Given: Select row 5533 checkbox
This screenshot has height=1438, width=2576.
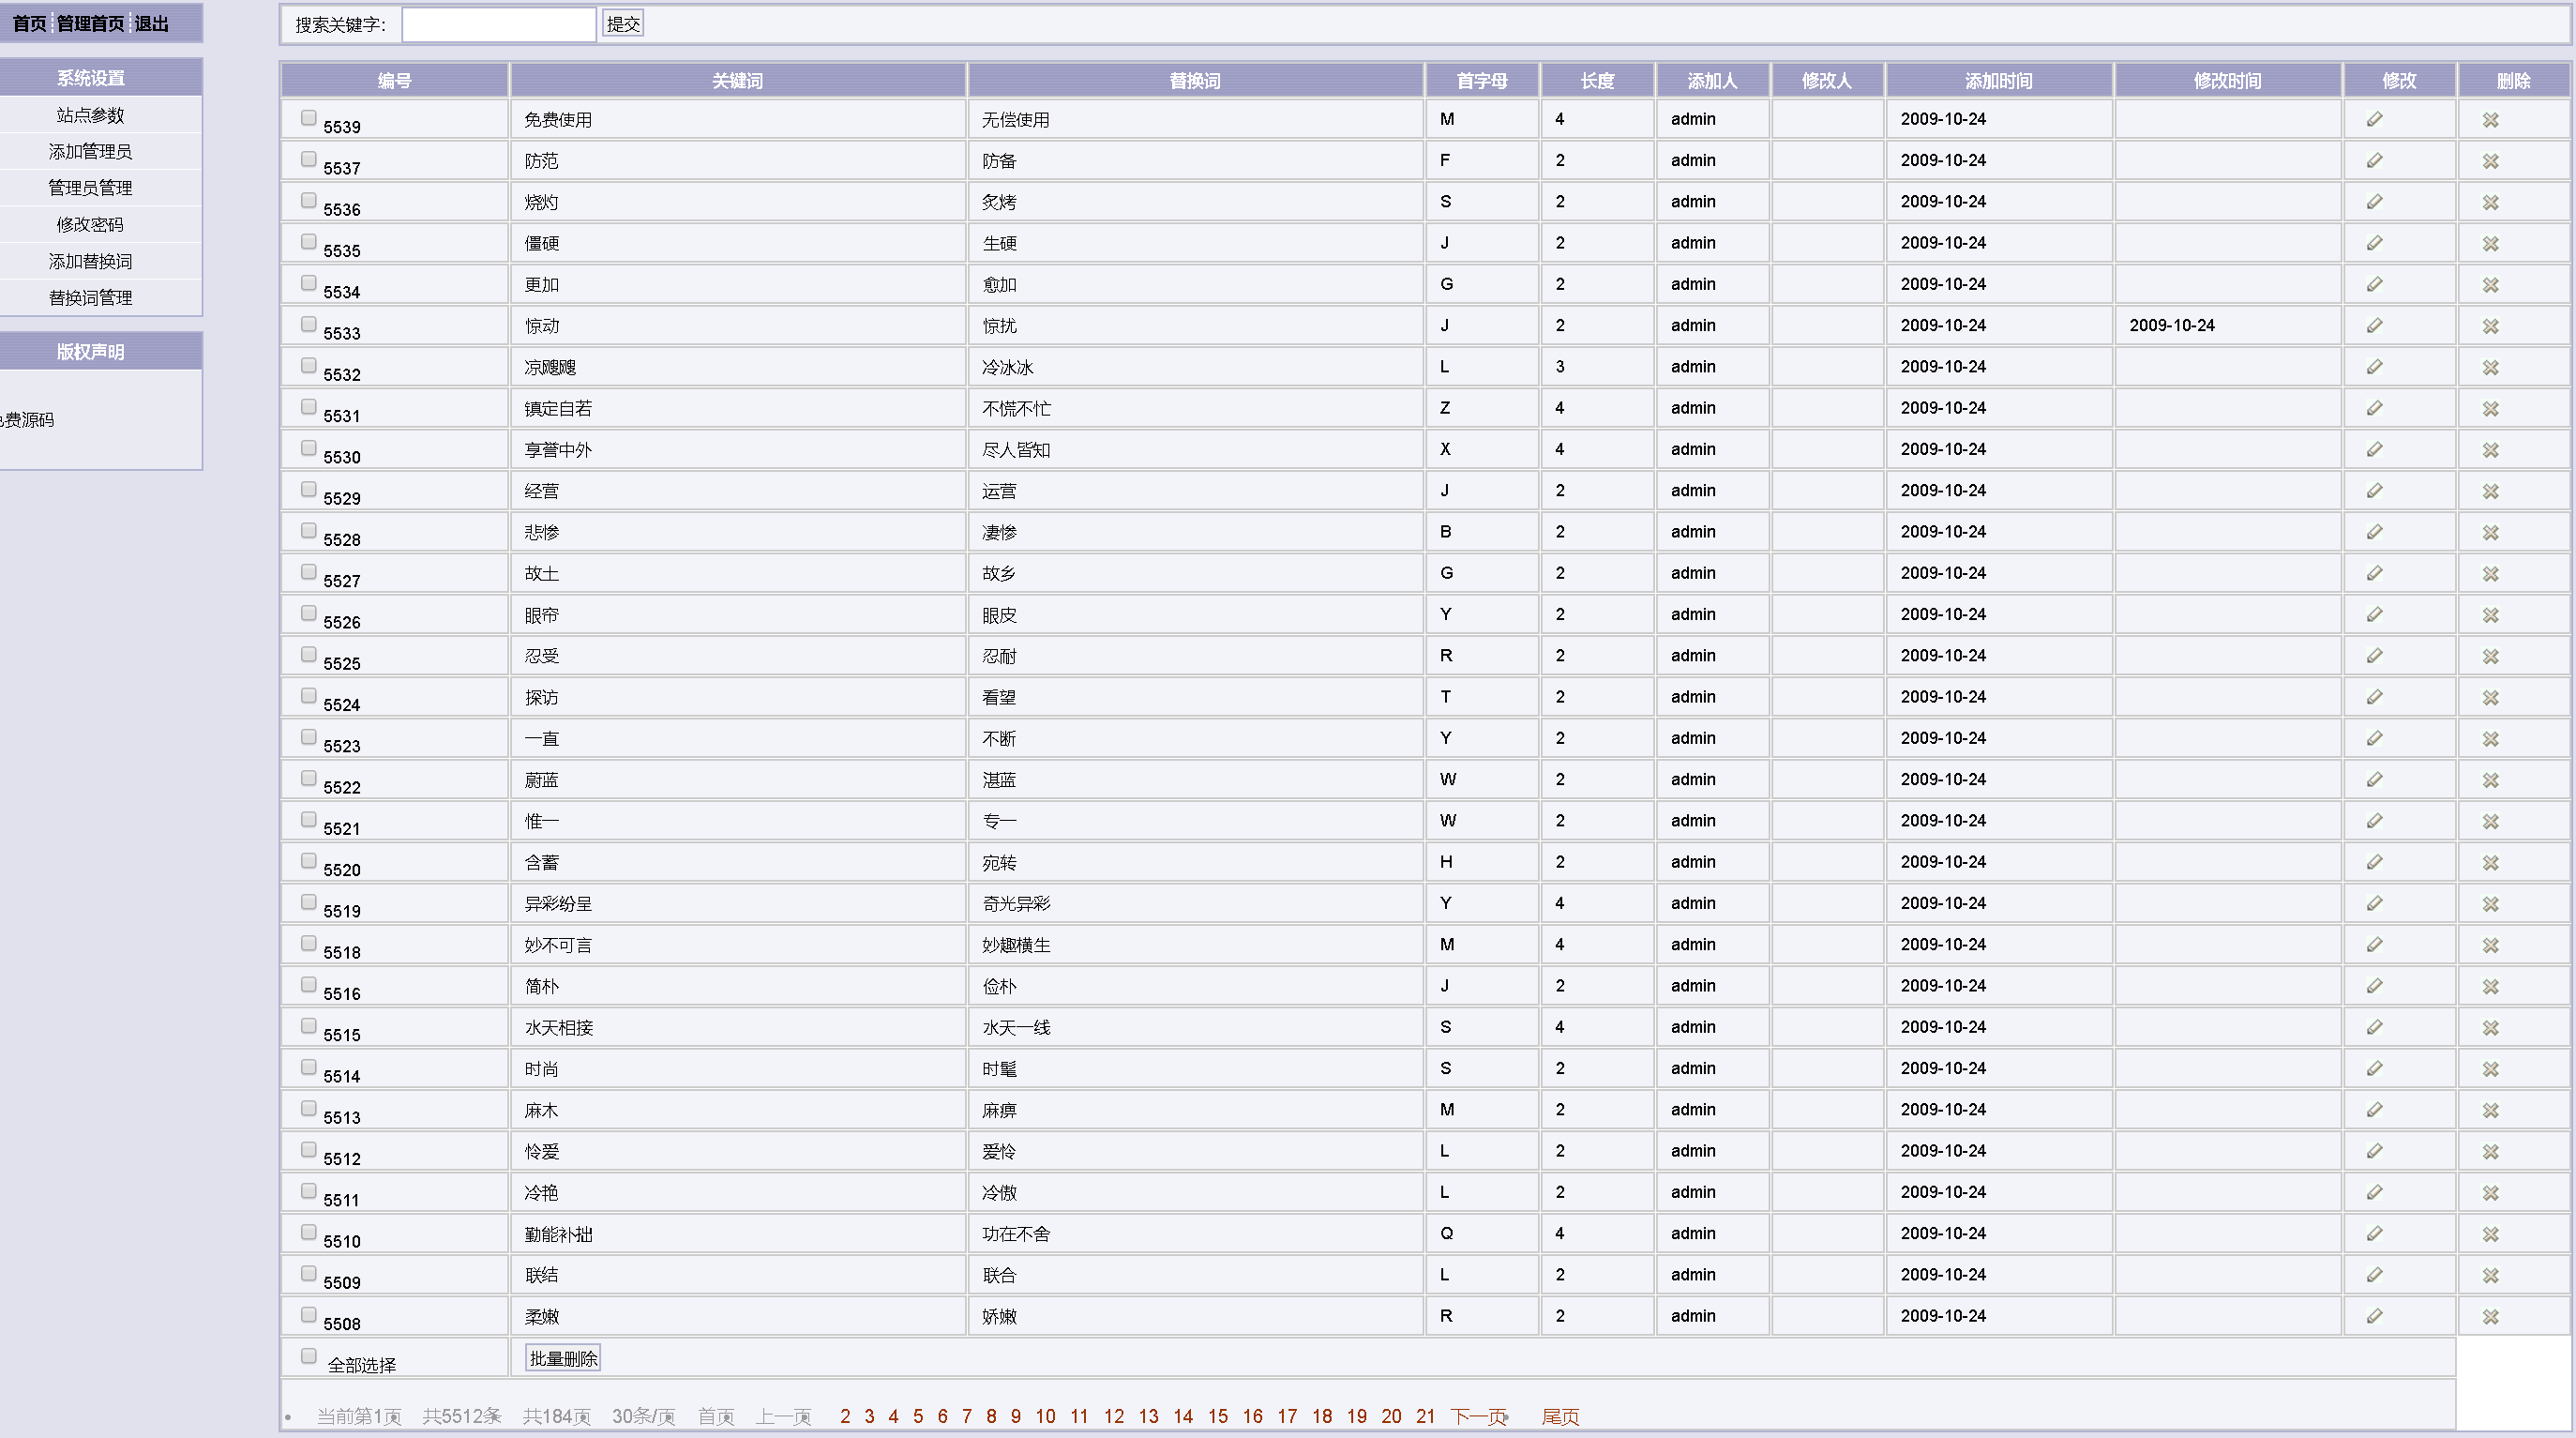Looking at the screenshot, I should (x=308, y=324).
